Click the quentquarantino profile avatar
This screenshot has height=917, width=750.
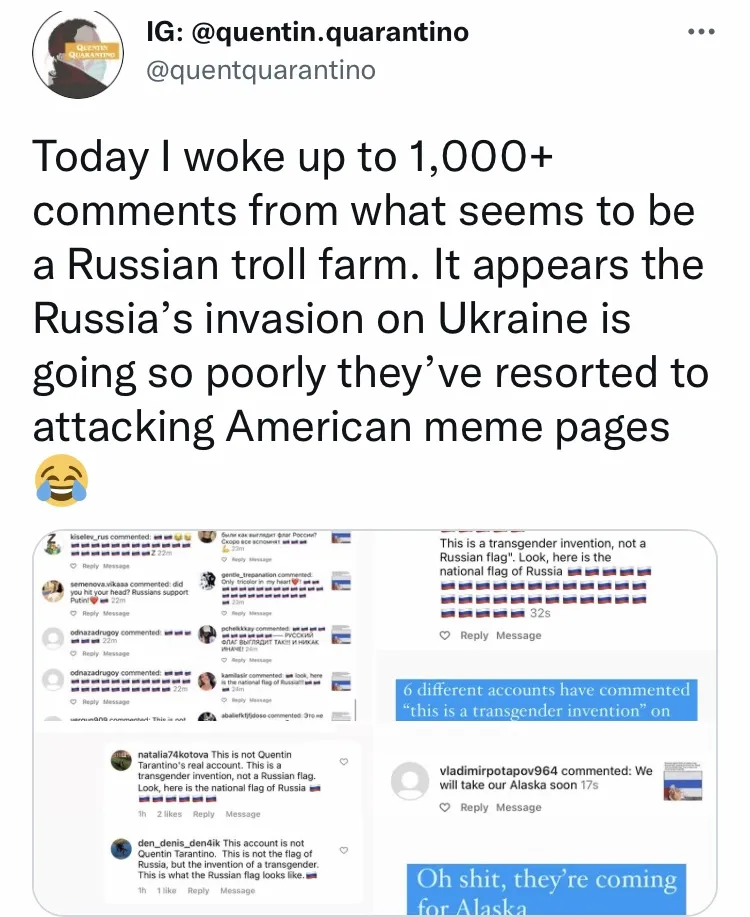pyautogui.click(x=78, y=56)
